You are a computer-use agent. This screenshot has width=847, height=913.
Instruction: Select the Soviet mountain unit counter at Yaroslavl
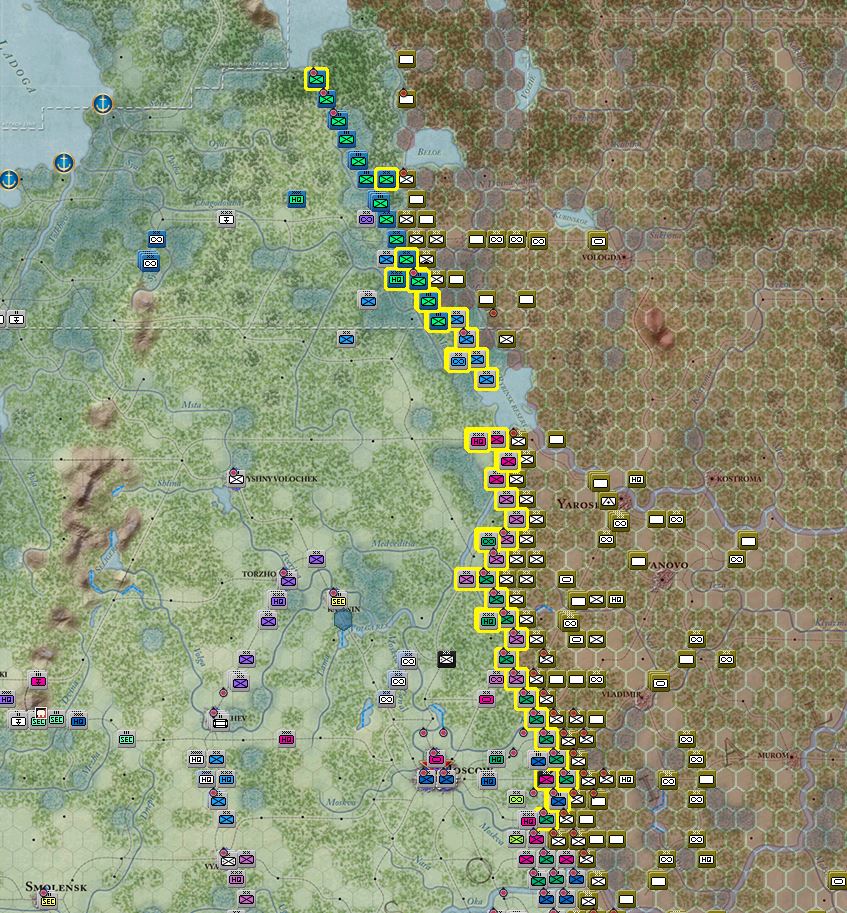pos(608,500)
